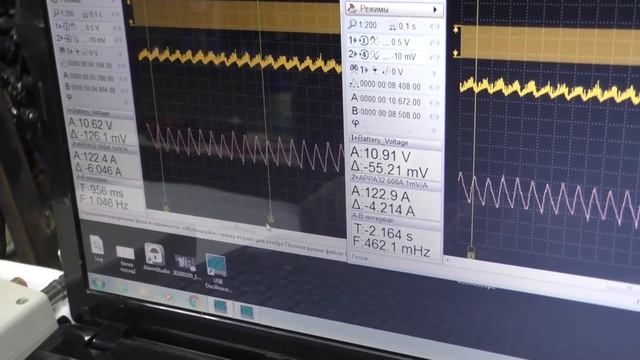640x360 pixels.
Task: Click the trigger sync icon in right window
Action: 354,70
